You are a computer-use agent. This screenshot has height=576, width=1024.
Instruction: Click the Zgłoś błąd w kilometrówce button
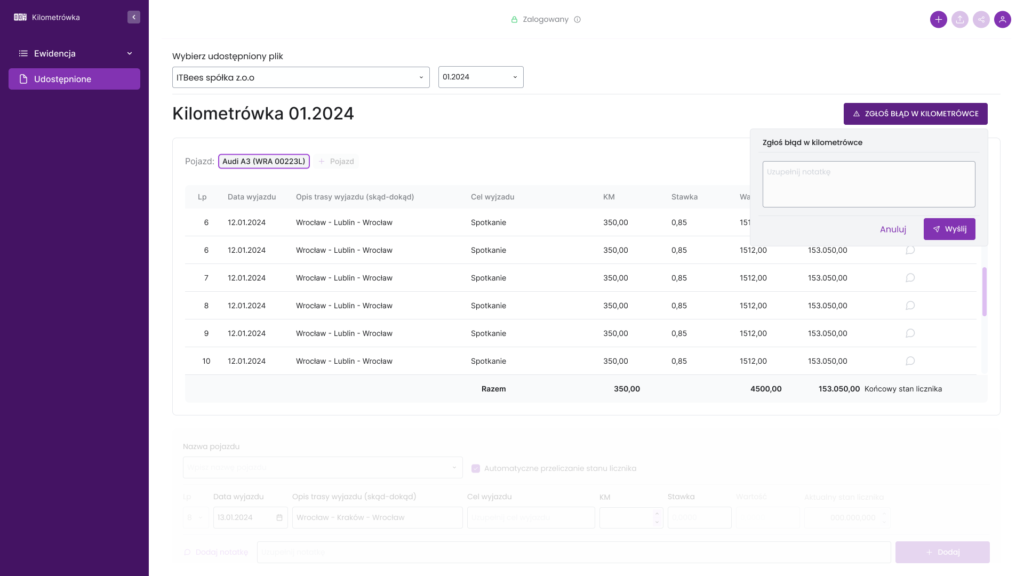pyautogui.click(x=915, y=114)
